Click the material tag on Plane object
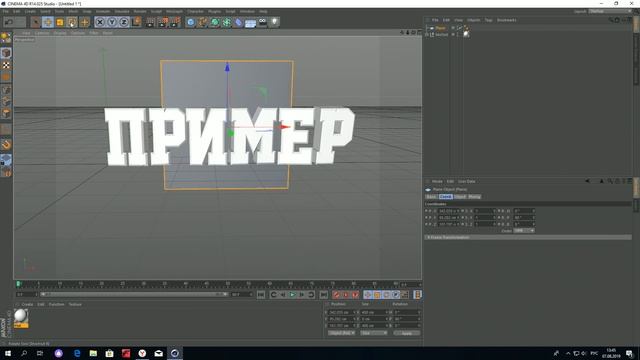This screenshot has height=360, width=640. pos(466,28)
